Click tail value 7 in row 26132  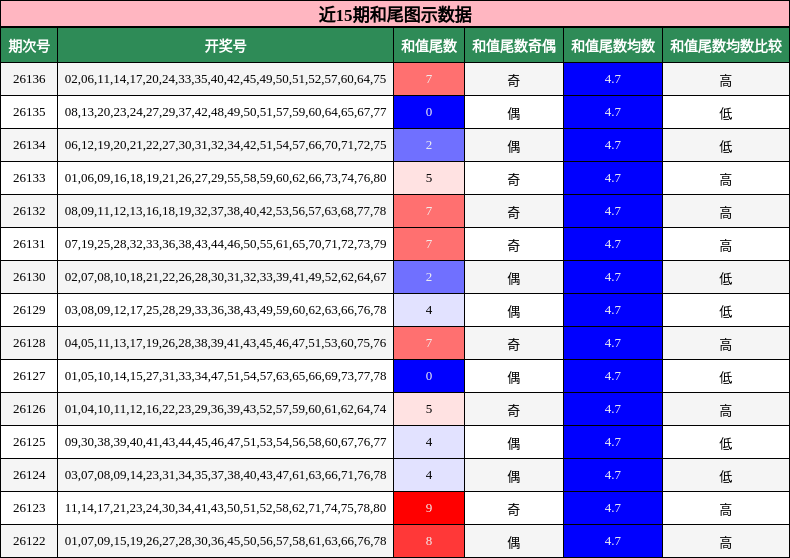[429, 211]
